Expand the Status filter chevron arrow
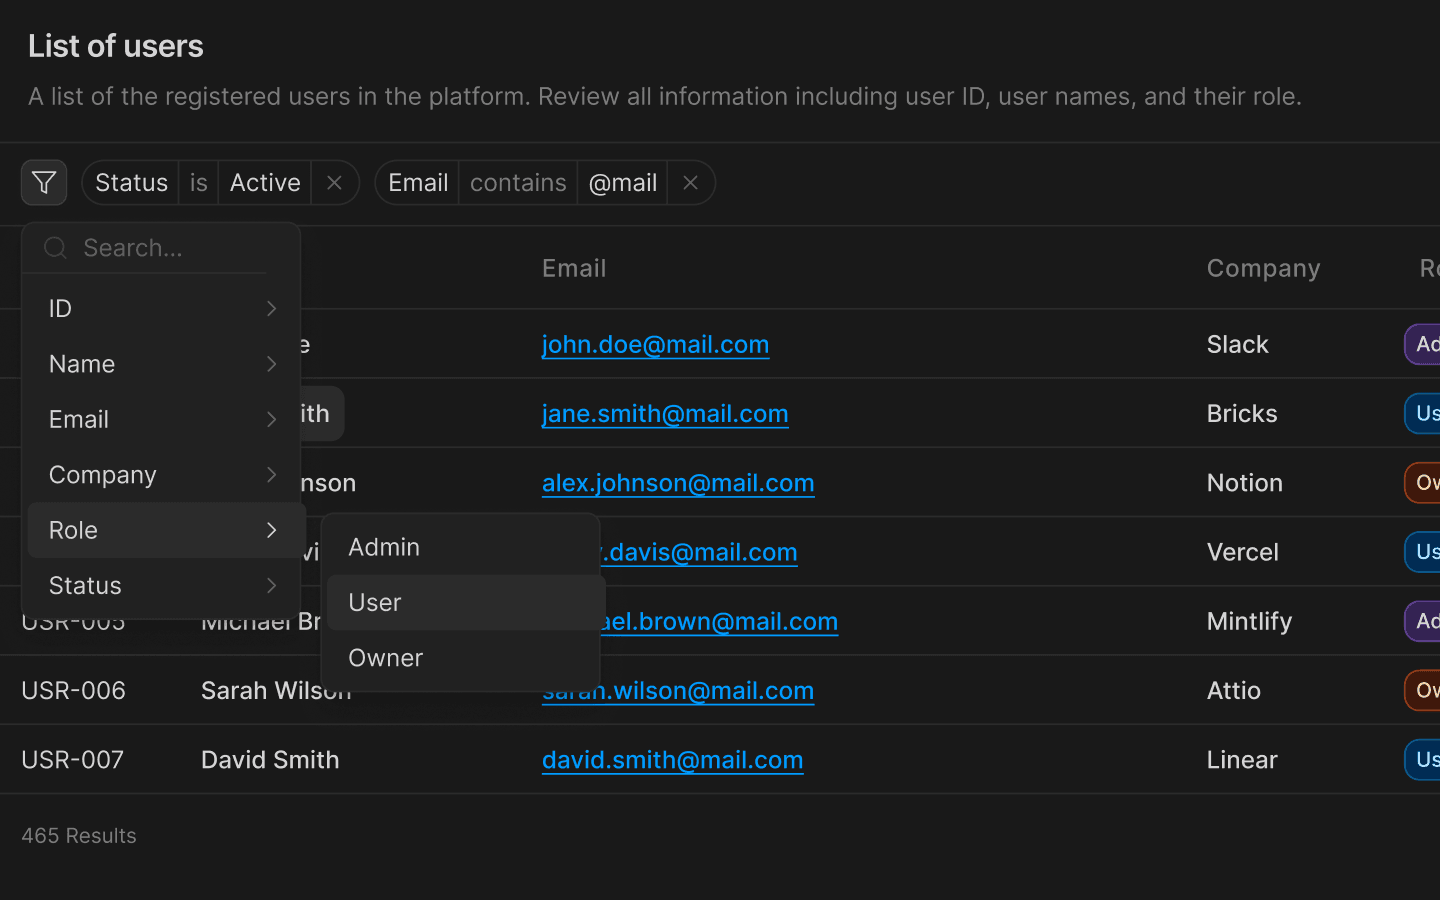Viewport: 1440px width, 900px height. pos(271,586)
